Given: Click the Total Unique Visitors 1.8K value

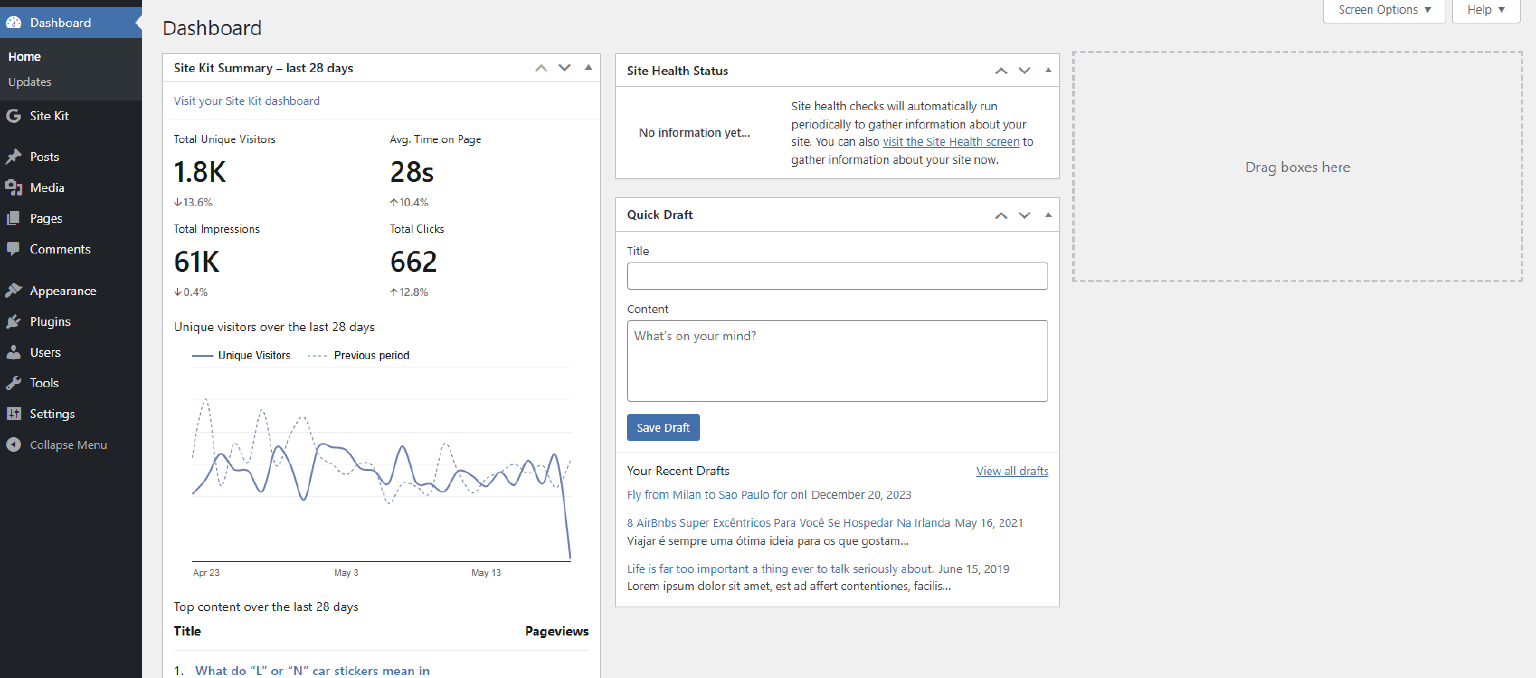Looking at the screenshot, I should pos(200,172).
